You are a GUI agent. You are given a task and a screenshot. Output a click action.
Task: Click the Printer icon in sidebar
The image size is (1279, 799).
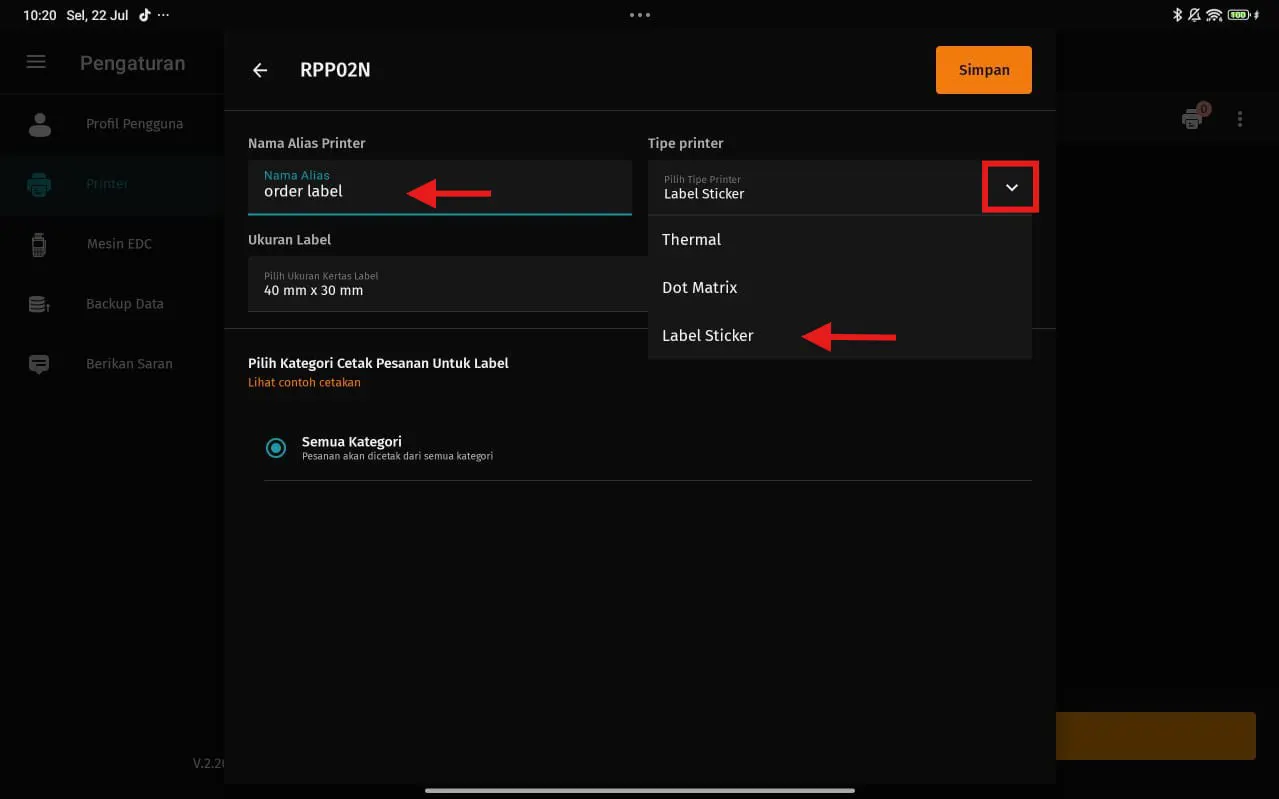click(40, 184)
